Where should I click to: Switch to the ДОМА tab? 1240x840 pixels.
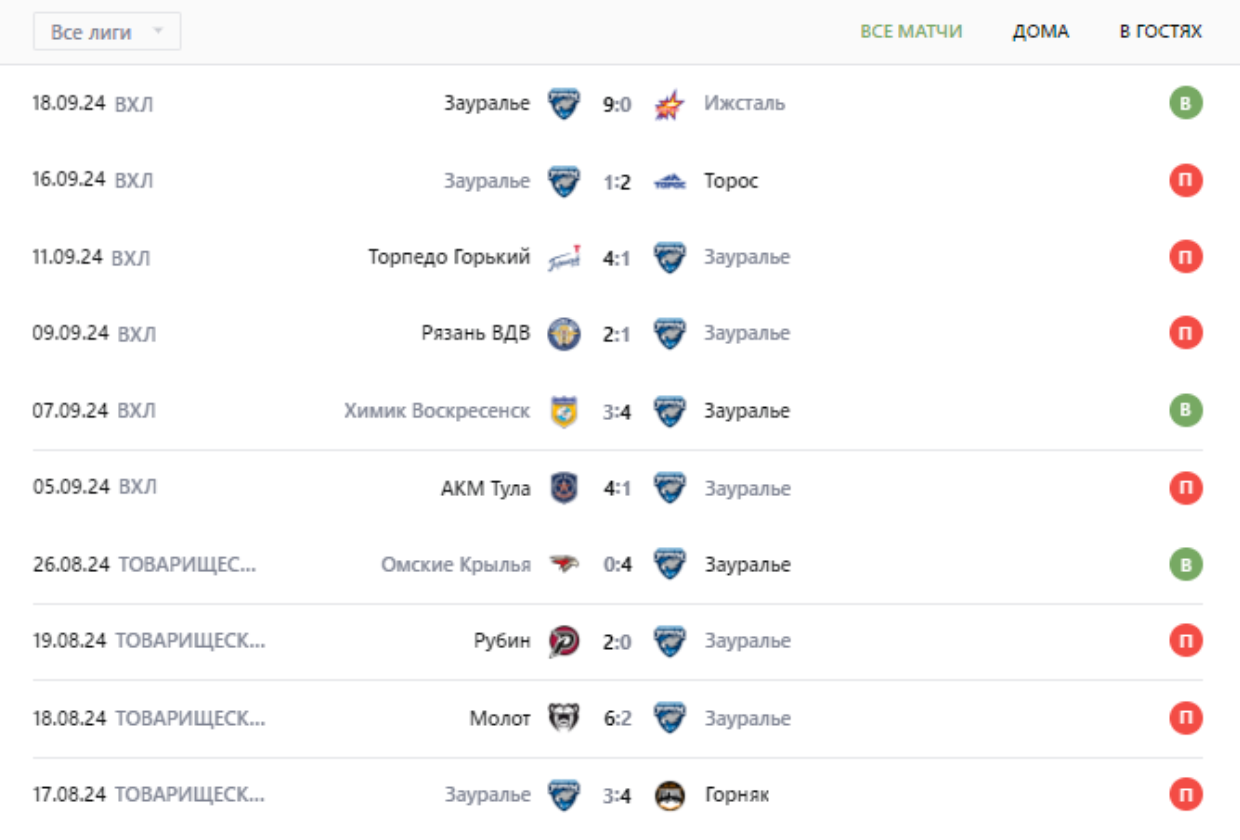(1040, 31)
